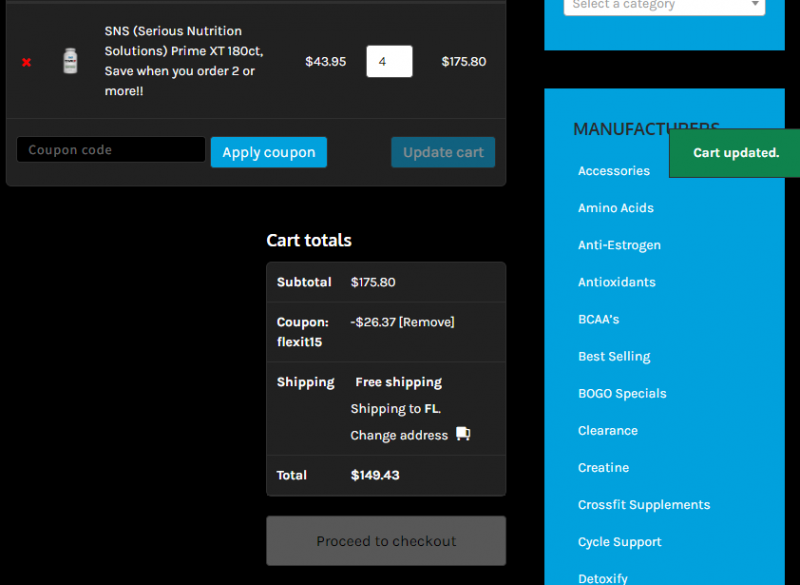Open the Change address link
800x585 pixels.
click(x=399, y=436)
